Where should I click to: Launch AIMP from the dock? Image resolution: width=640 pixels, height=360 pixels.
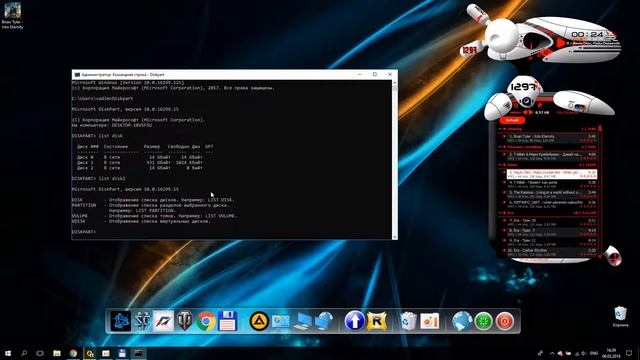259,321
